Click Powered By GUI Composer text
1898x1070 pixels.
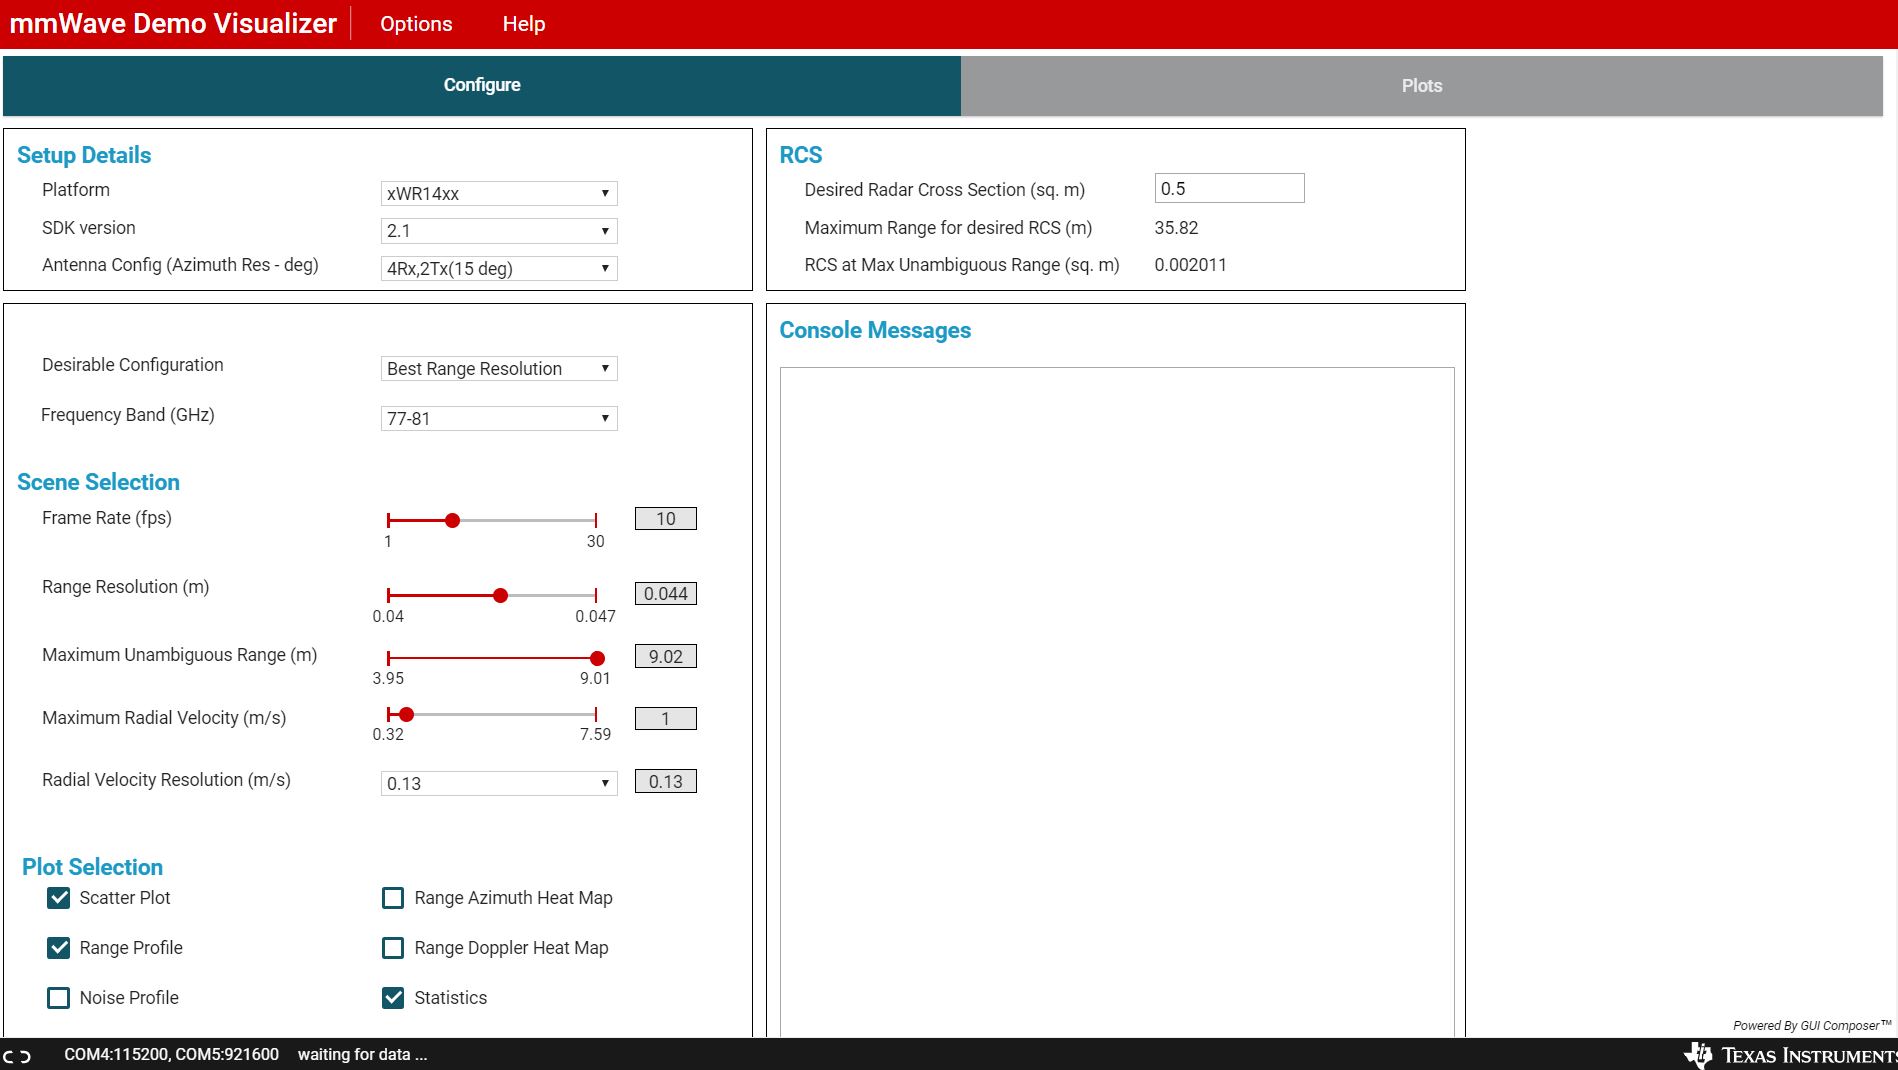click(x=1812, y=1025)
